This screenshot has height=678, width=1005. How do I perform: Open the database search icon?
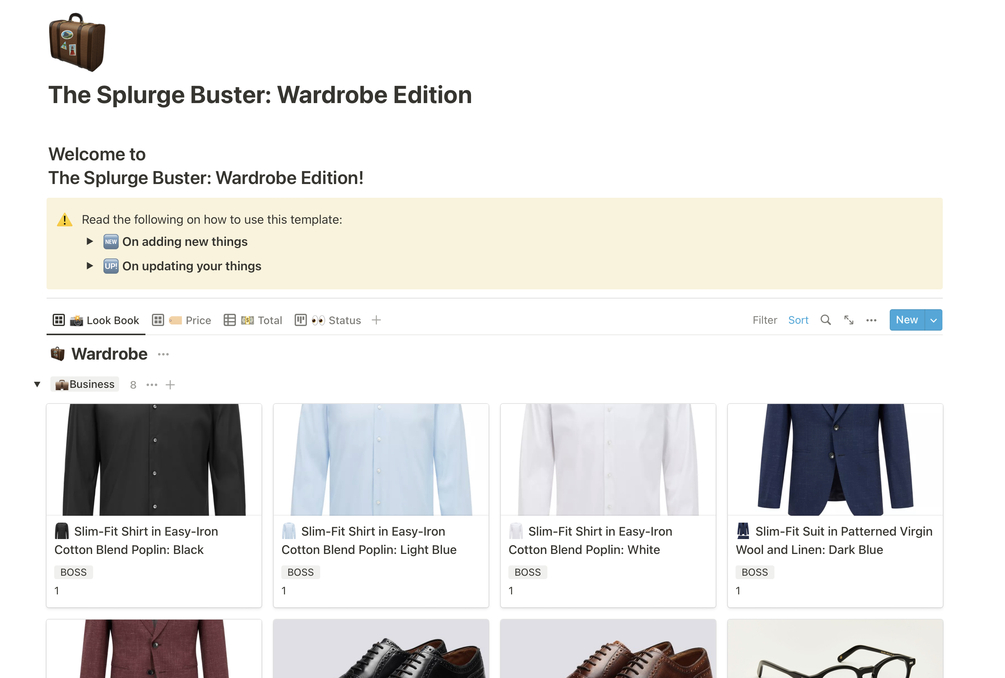click(x=825, y=320)
